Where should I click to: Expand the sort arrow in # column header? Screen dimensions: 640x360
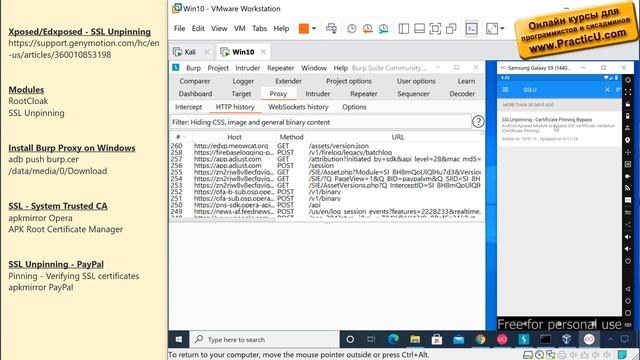(184, 137)
